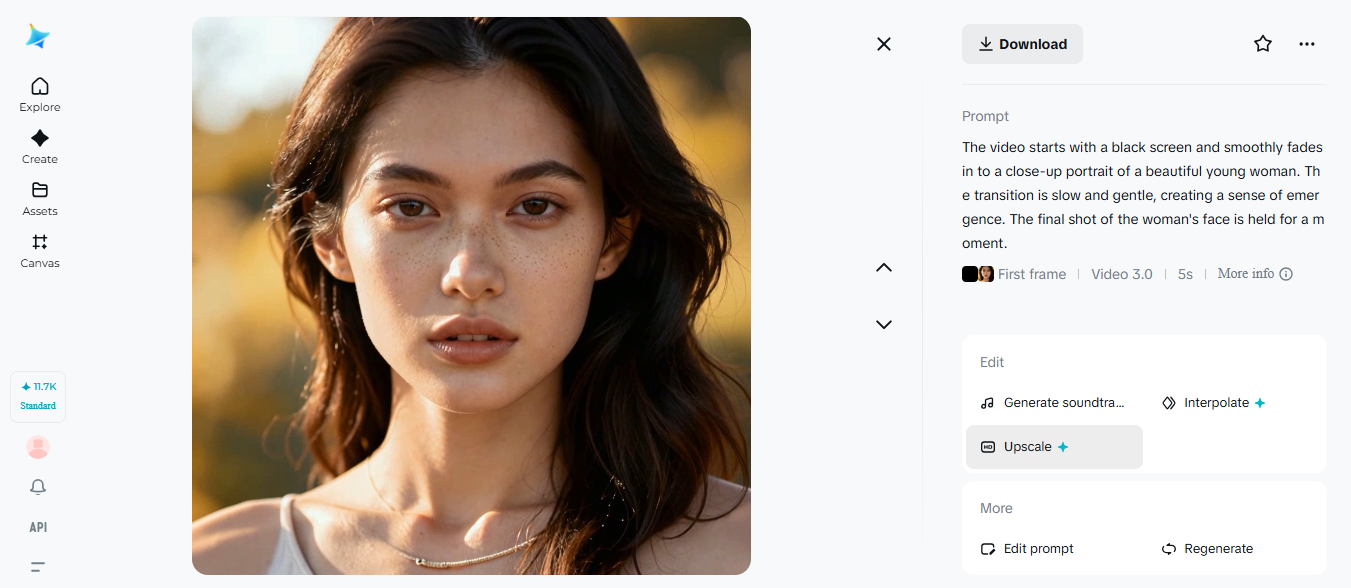Image resolution: width=1351 pixels, height=588 pixels.
Task: Download the generated video
Action: click(1022, 44)
